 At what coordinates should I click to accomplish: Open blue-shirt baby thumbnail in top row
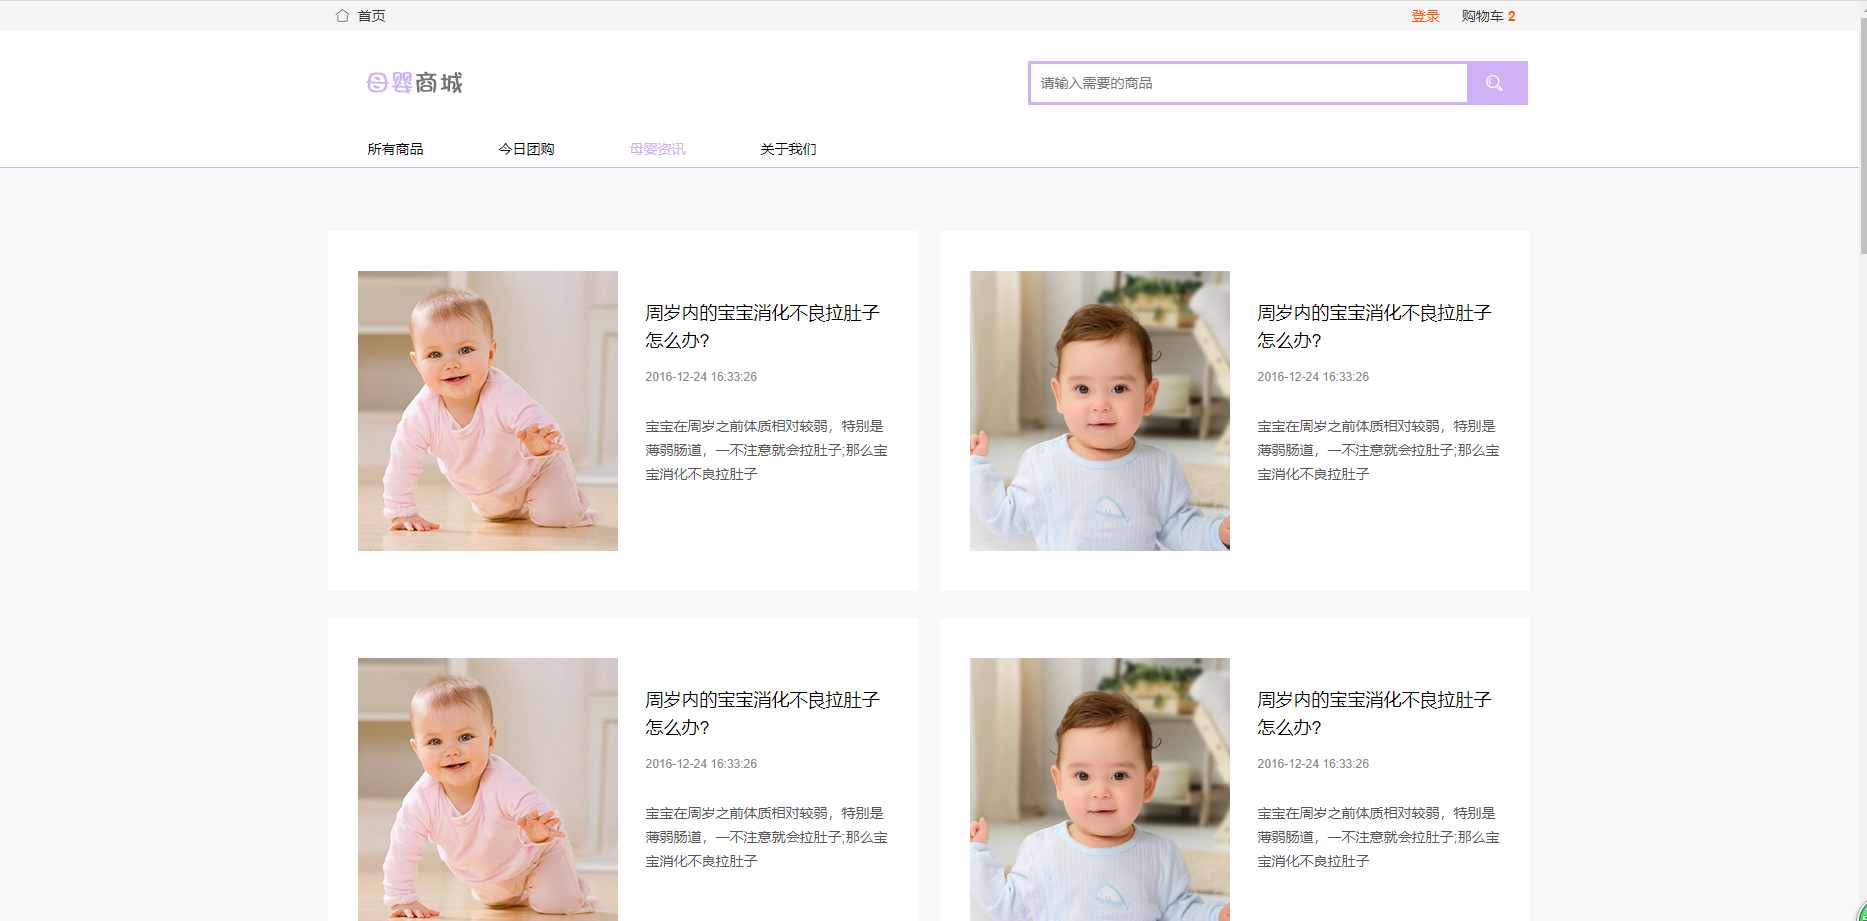[1100, 411]
